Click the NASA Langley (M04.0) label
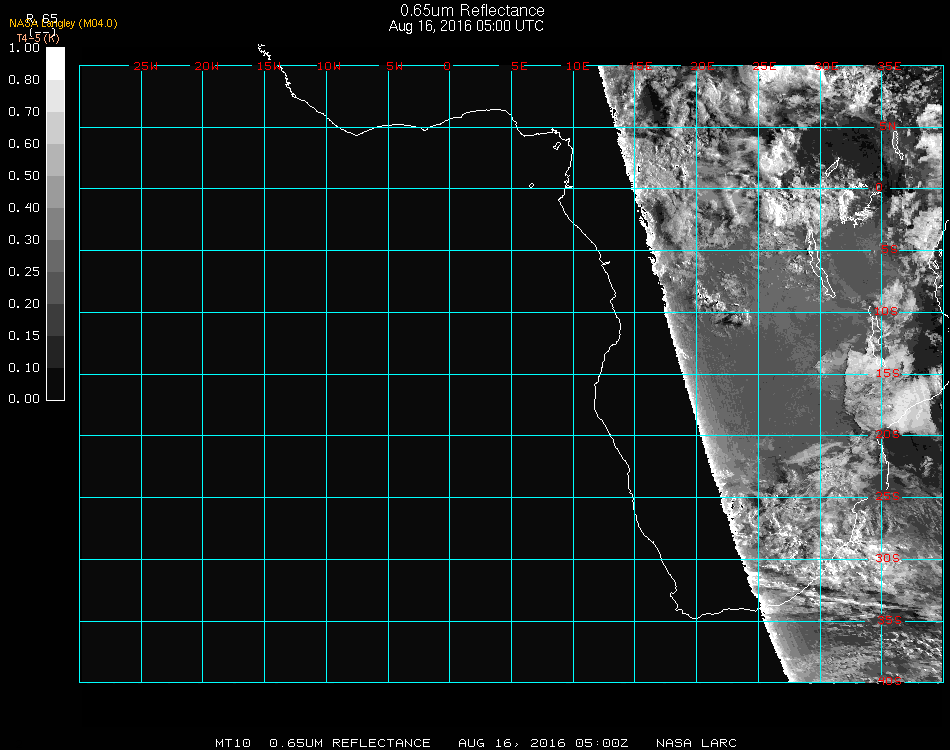Image resolution: width=950 pixels, height=750 pixels. click(x=63, y=23)
